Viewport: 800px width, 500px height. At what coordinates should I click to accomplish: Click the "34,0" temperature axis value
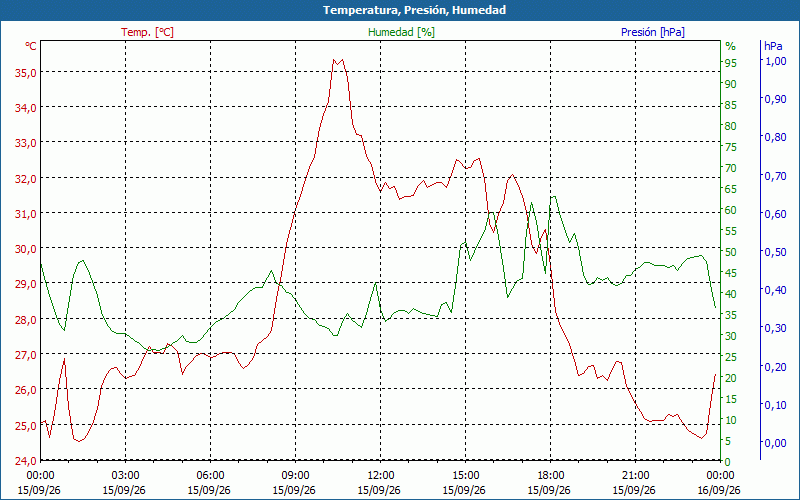[x=26, y=107]
